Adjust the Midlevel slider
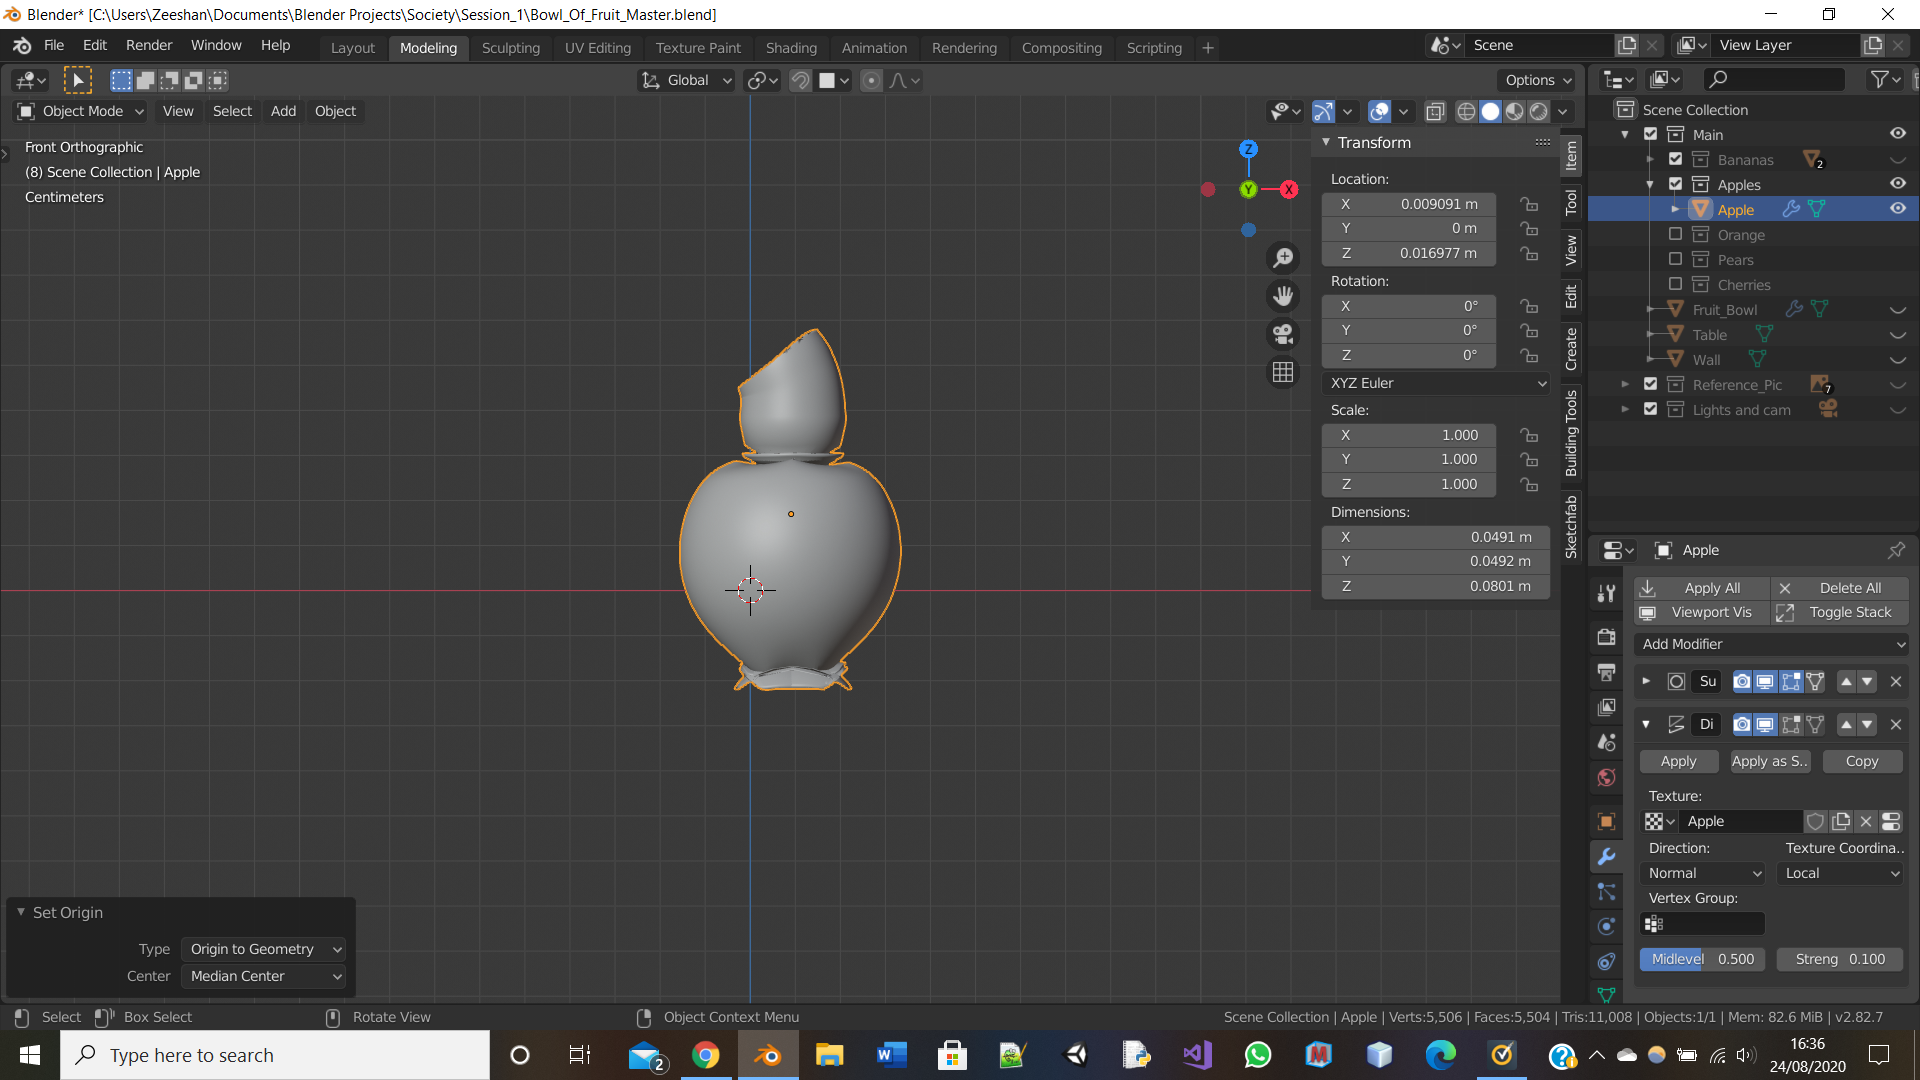This screenshot has height=1080, width=1920. (1701, 959)
